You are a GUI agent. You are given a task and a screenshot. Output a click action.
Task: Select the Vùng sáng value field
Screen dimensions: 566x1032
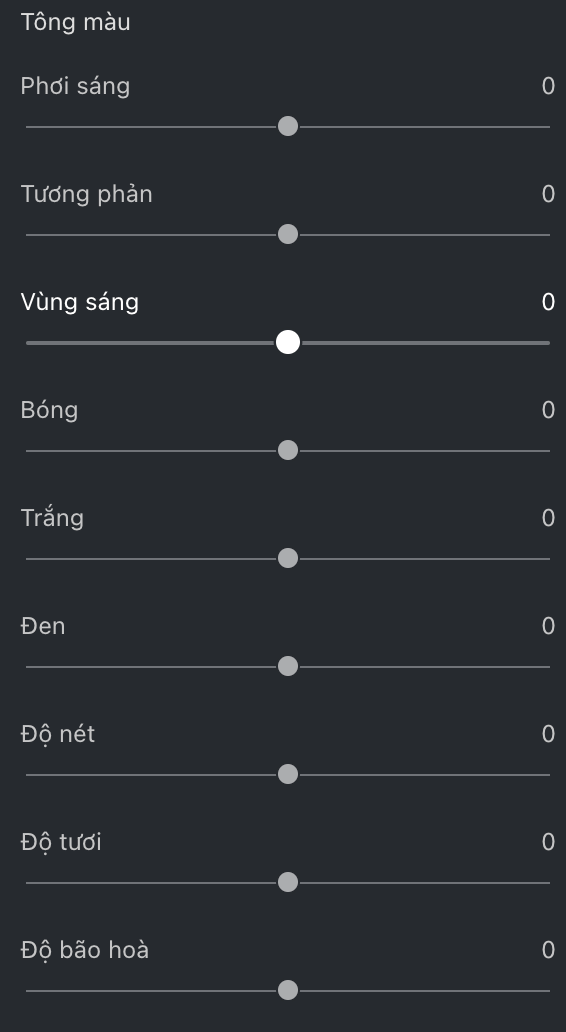click(548, 302)
